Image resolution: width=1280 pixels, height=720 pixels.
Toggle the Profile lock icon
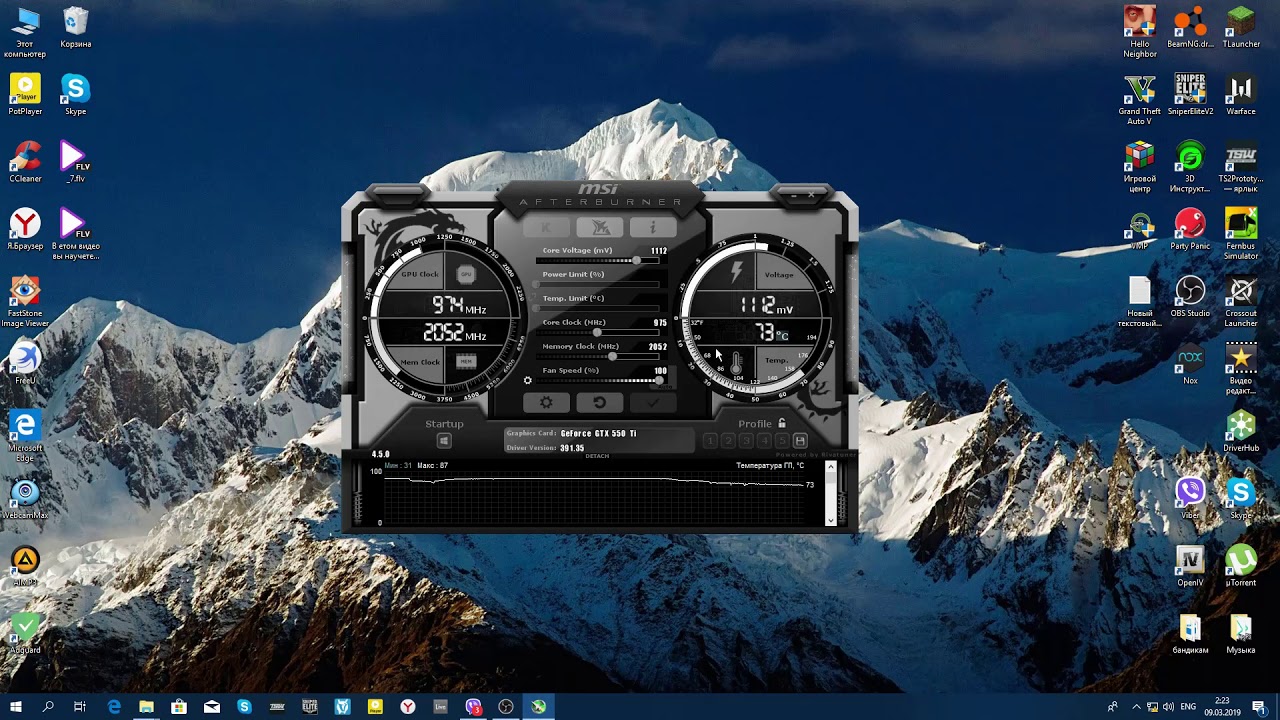(782, 423)
